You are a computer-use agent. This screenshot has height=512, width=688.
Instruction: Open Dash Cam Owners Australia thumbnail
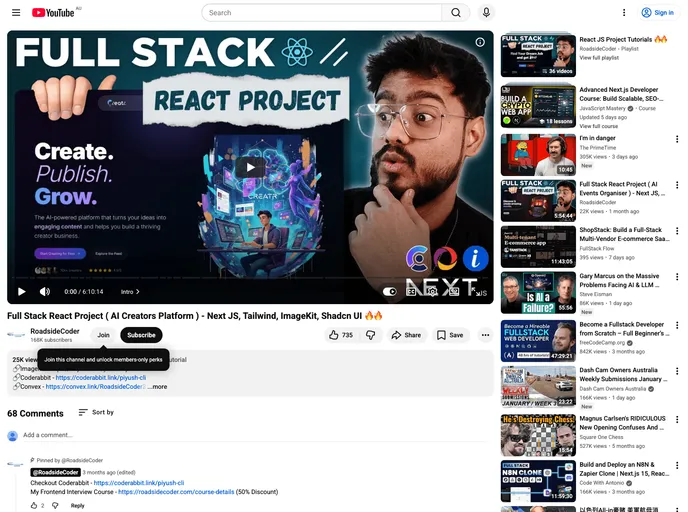point(538,387)
